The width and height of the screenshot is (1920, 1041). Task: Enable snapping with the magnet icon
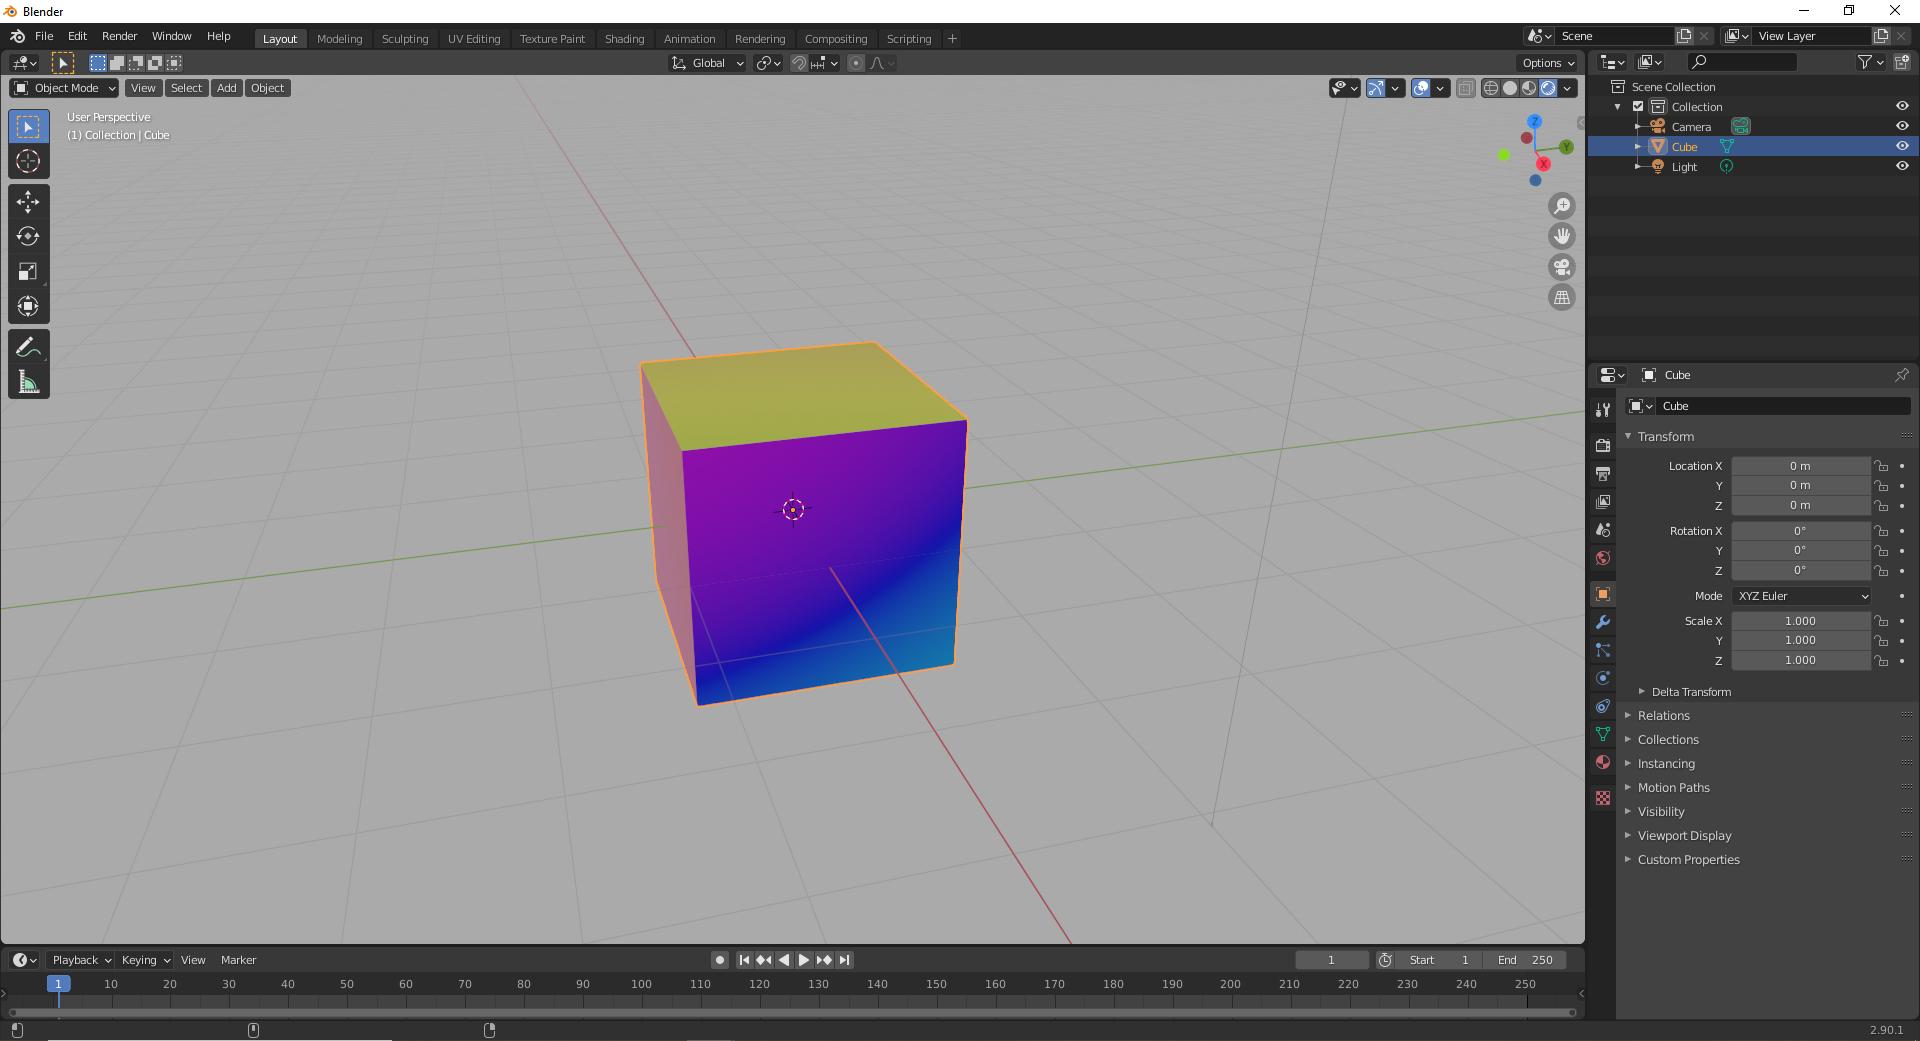pos(800,63)
